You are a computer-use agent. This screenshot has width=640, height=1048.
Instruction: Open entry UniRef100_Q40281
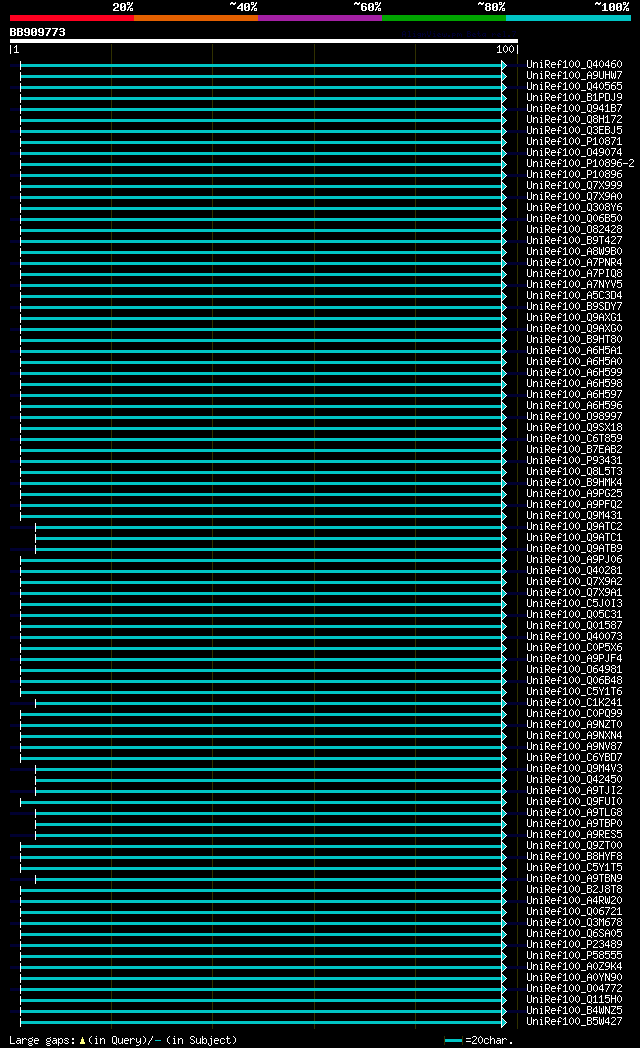574,571
